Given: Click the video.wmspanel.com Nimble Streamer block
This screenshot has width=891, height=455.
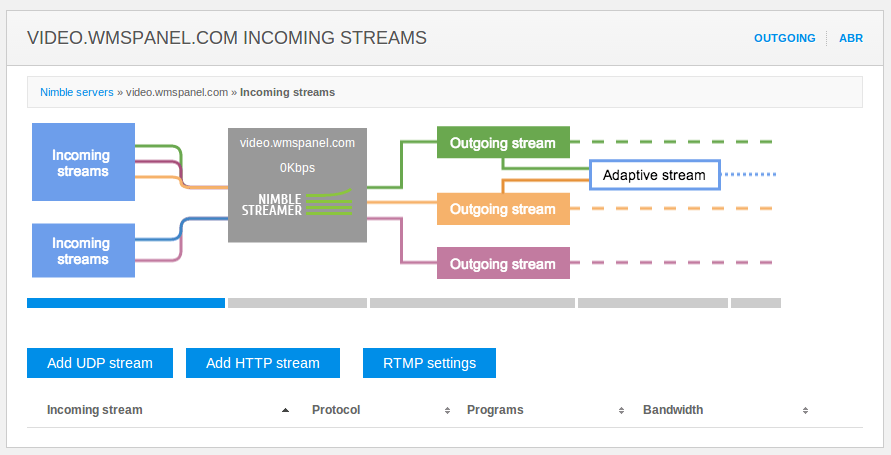Looking at the screenshot, I should [297, 185].
